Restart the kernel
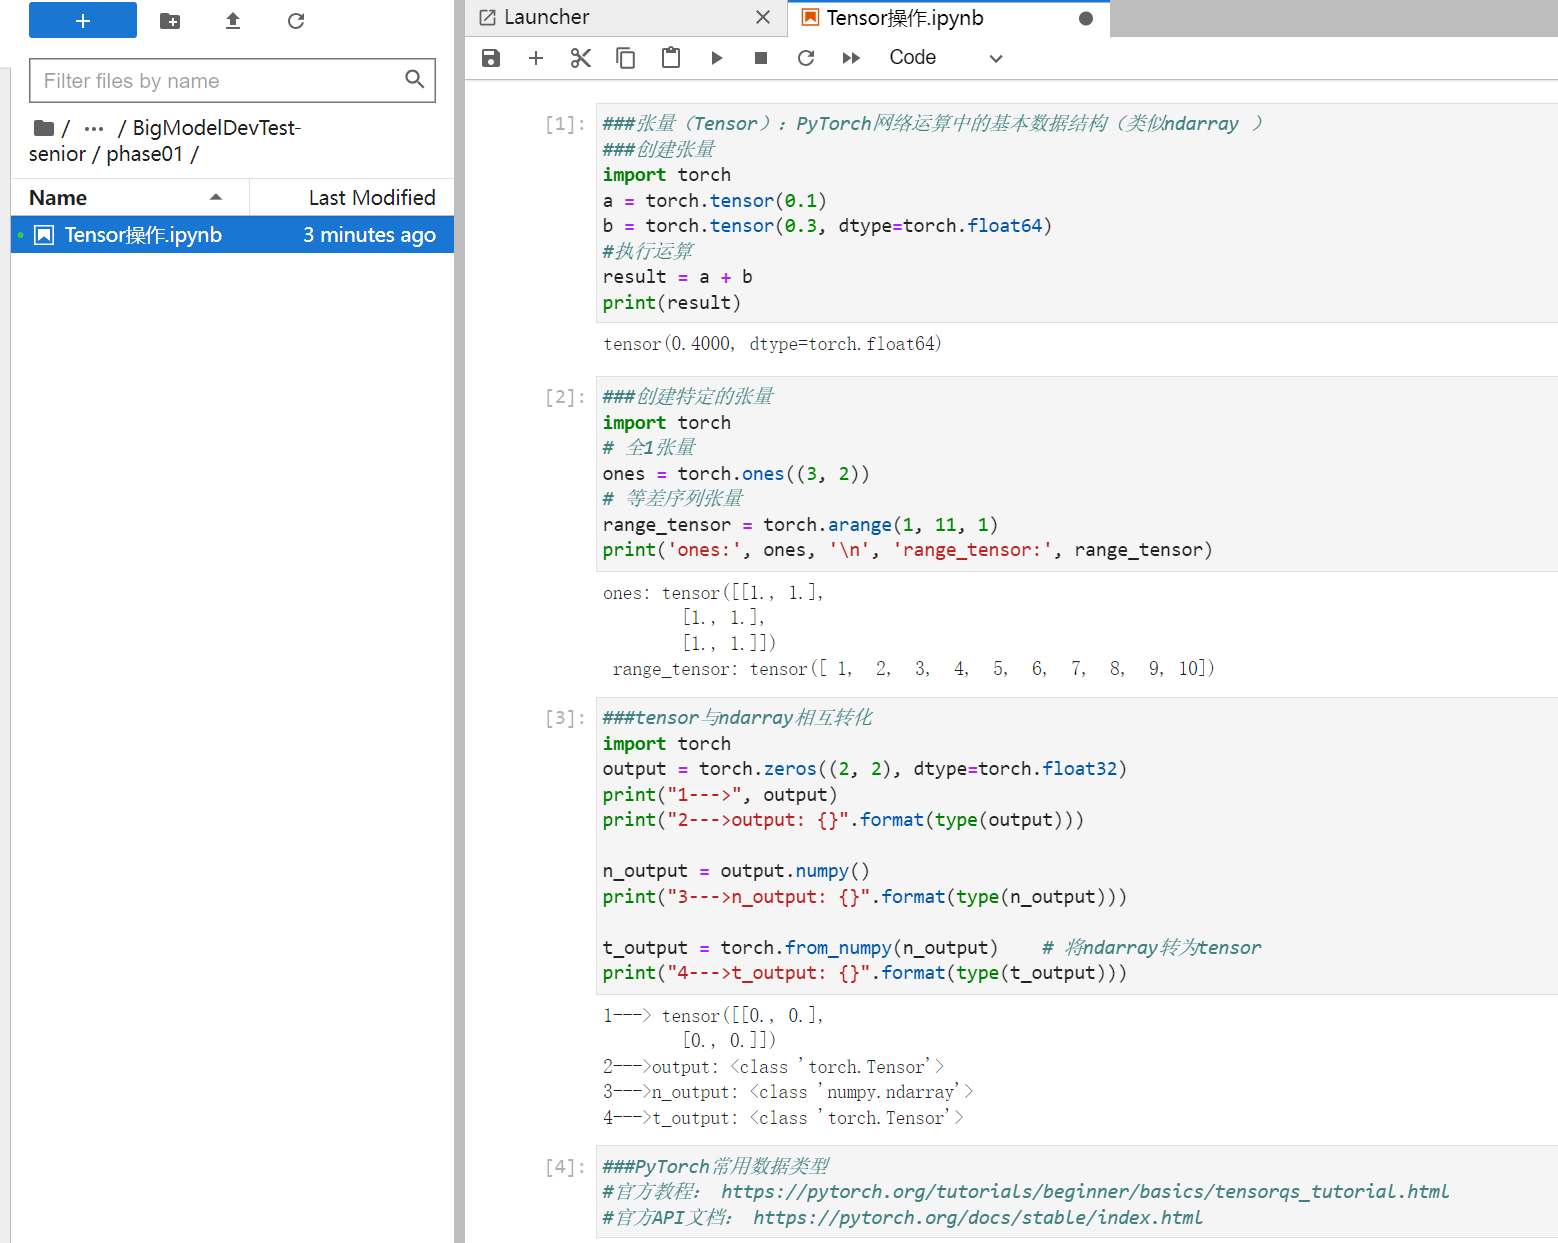This screenshot has height=1243, width=1558. 806,58
